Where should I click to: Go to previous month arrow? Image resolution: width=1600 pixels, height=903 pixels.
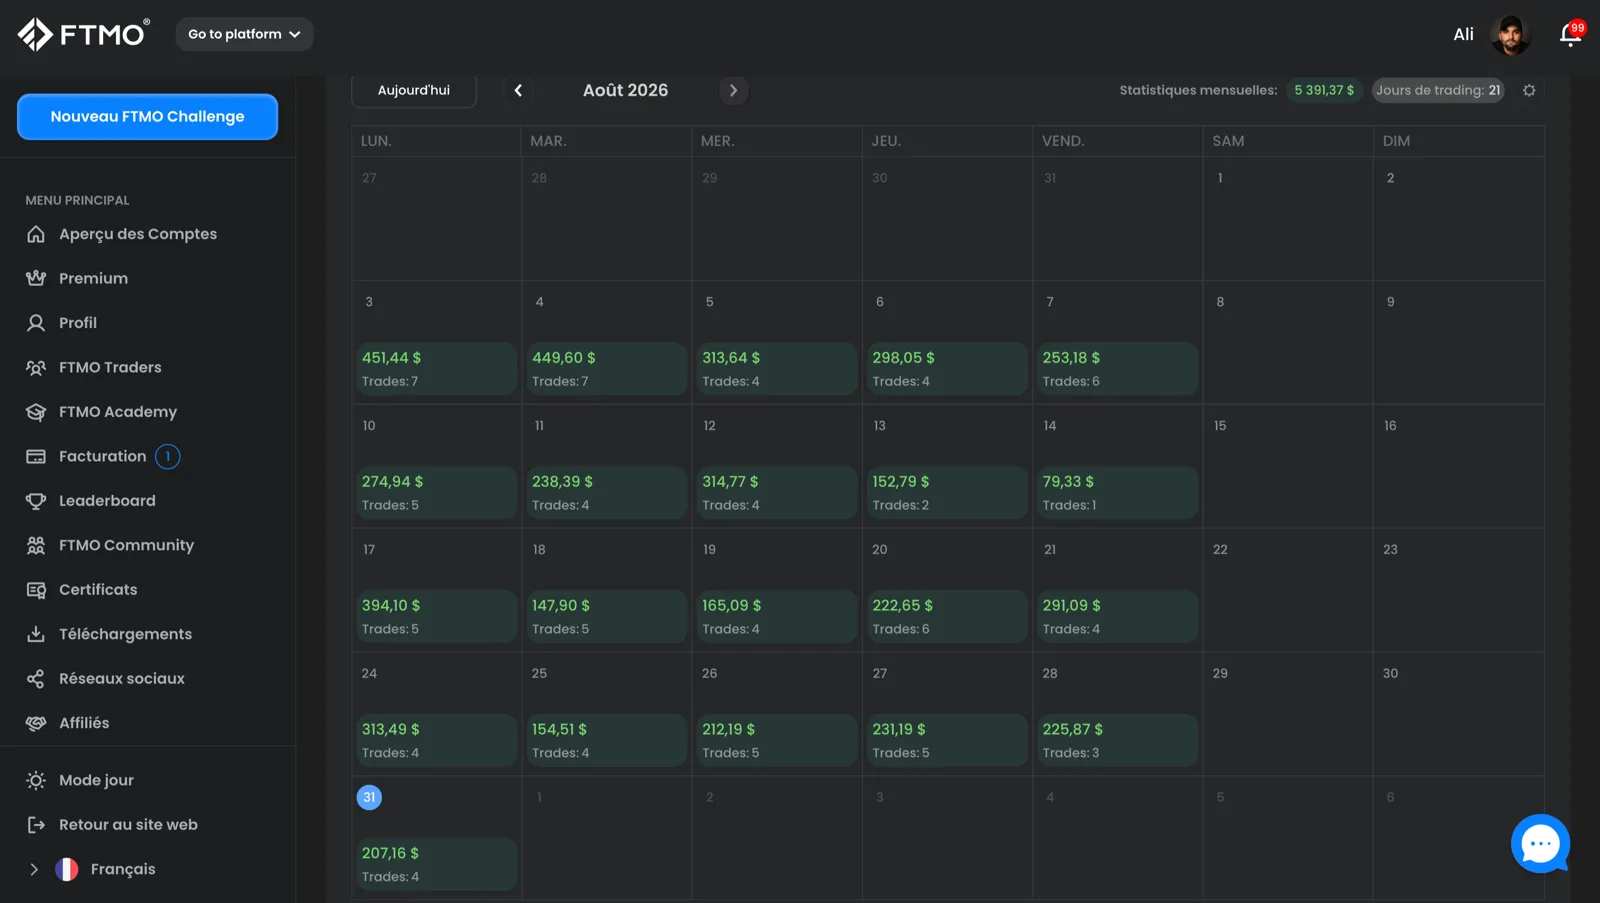(518, 90)
